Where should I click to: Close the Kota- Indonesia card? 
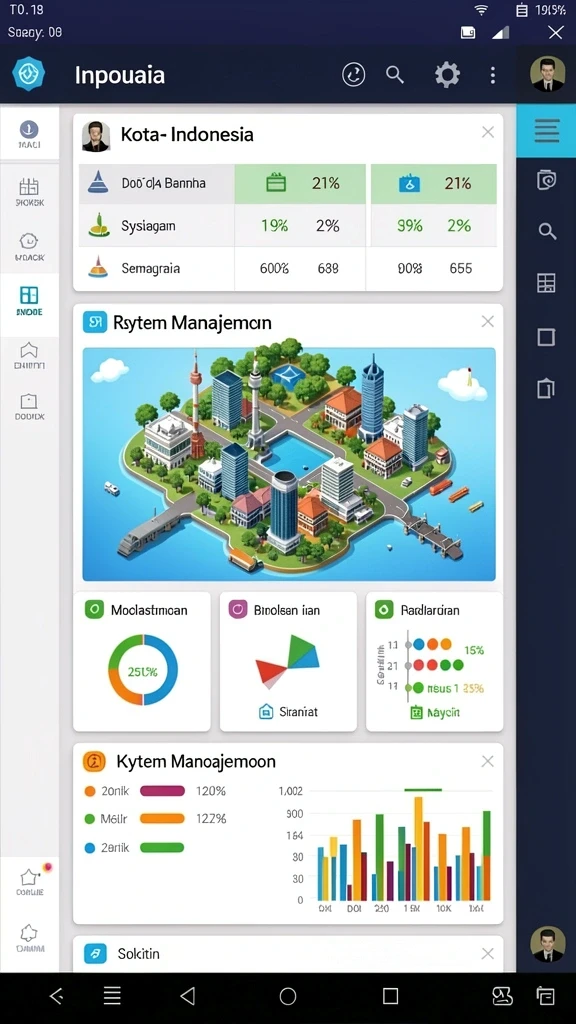tap(488, 132)
